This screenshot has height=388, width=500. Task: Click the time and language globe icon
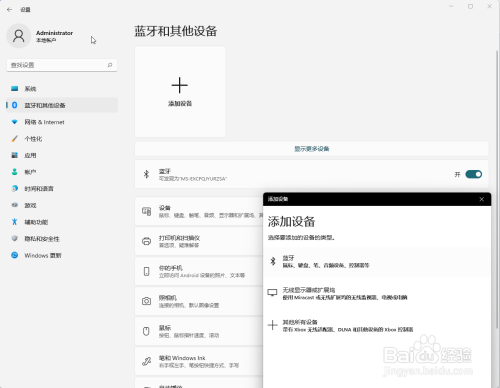pos(14,188)
